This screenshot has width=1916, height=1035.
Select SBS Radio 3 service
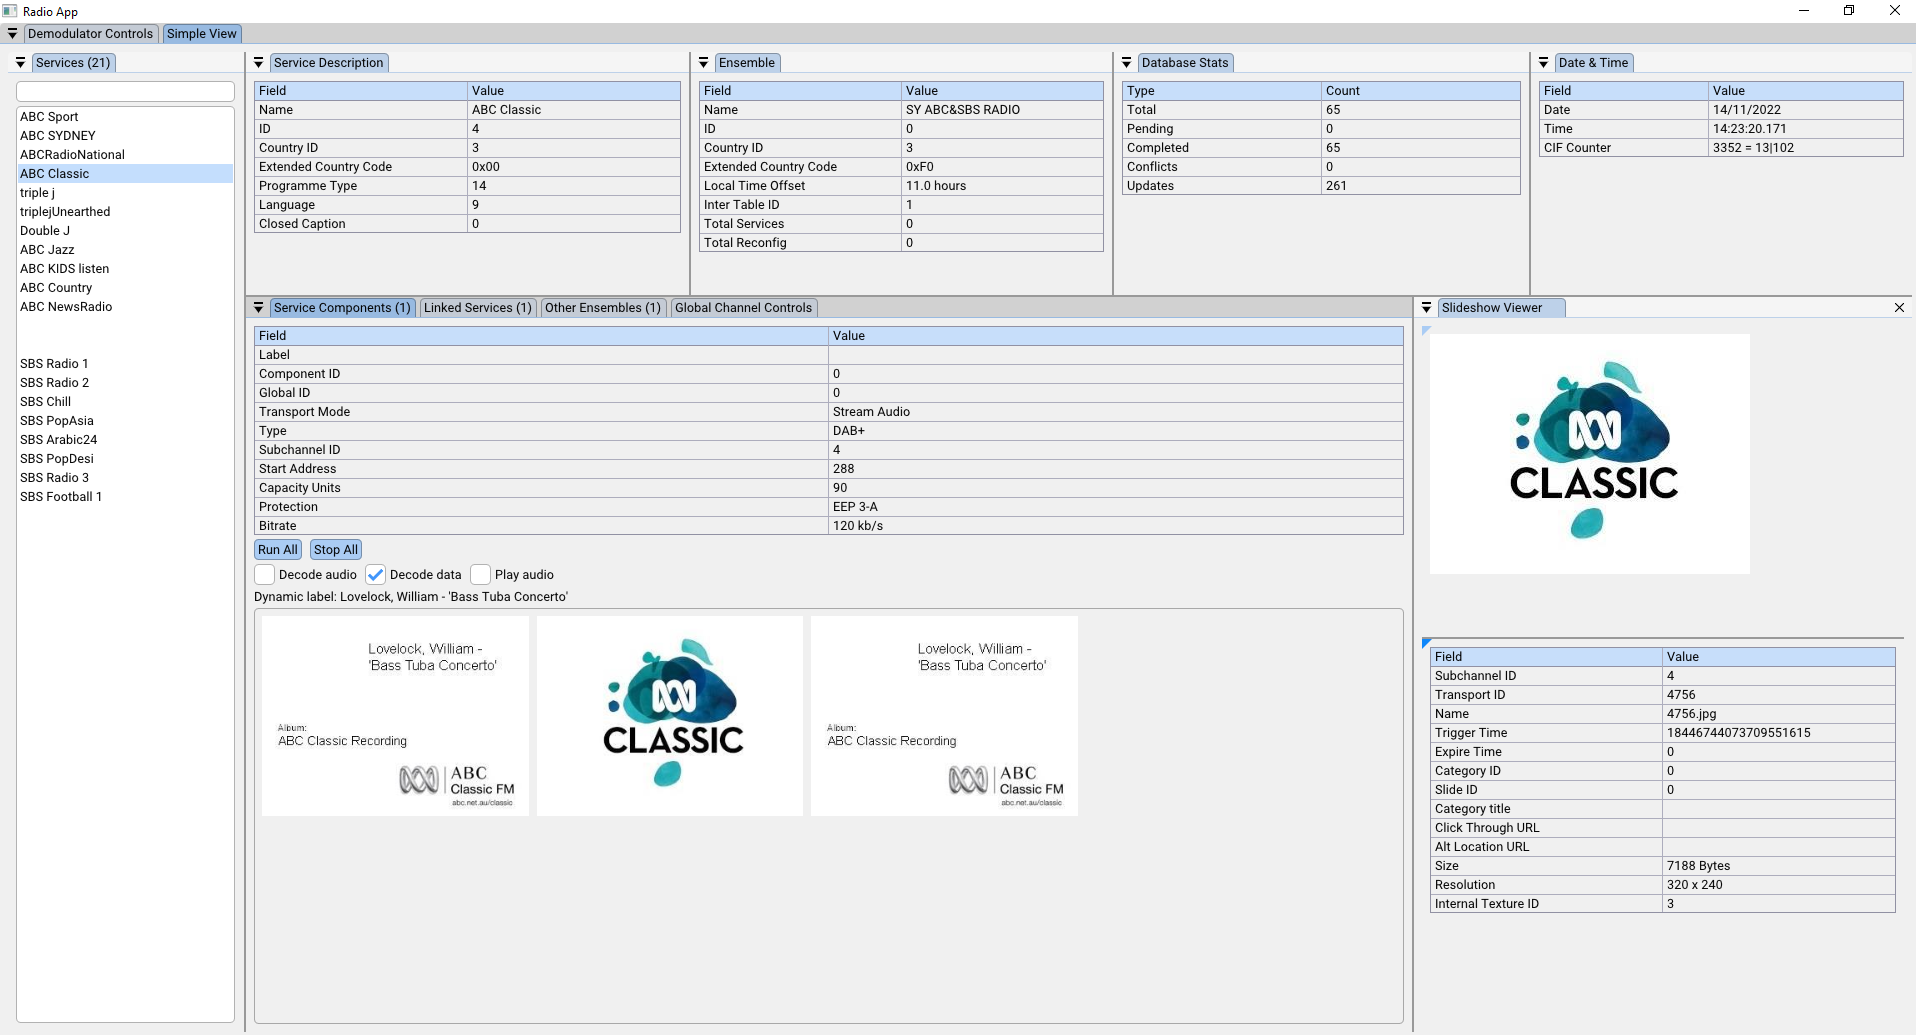coord(125,478)
